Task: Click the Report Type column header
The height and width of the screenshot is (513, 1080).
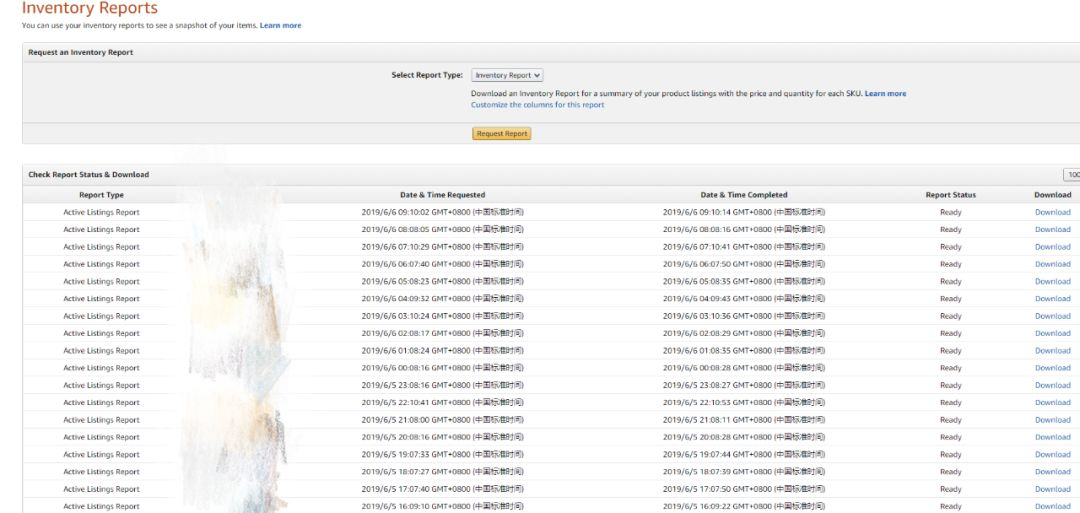Action: coord(101,195)
